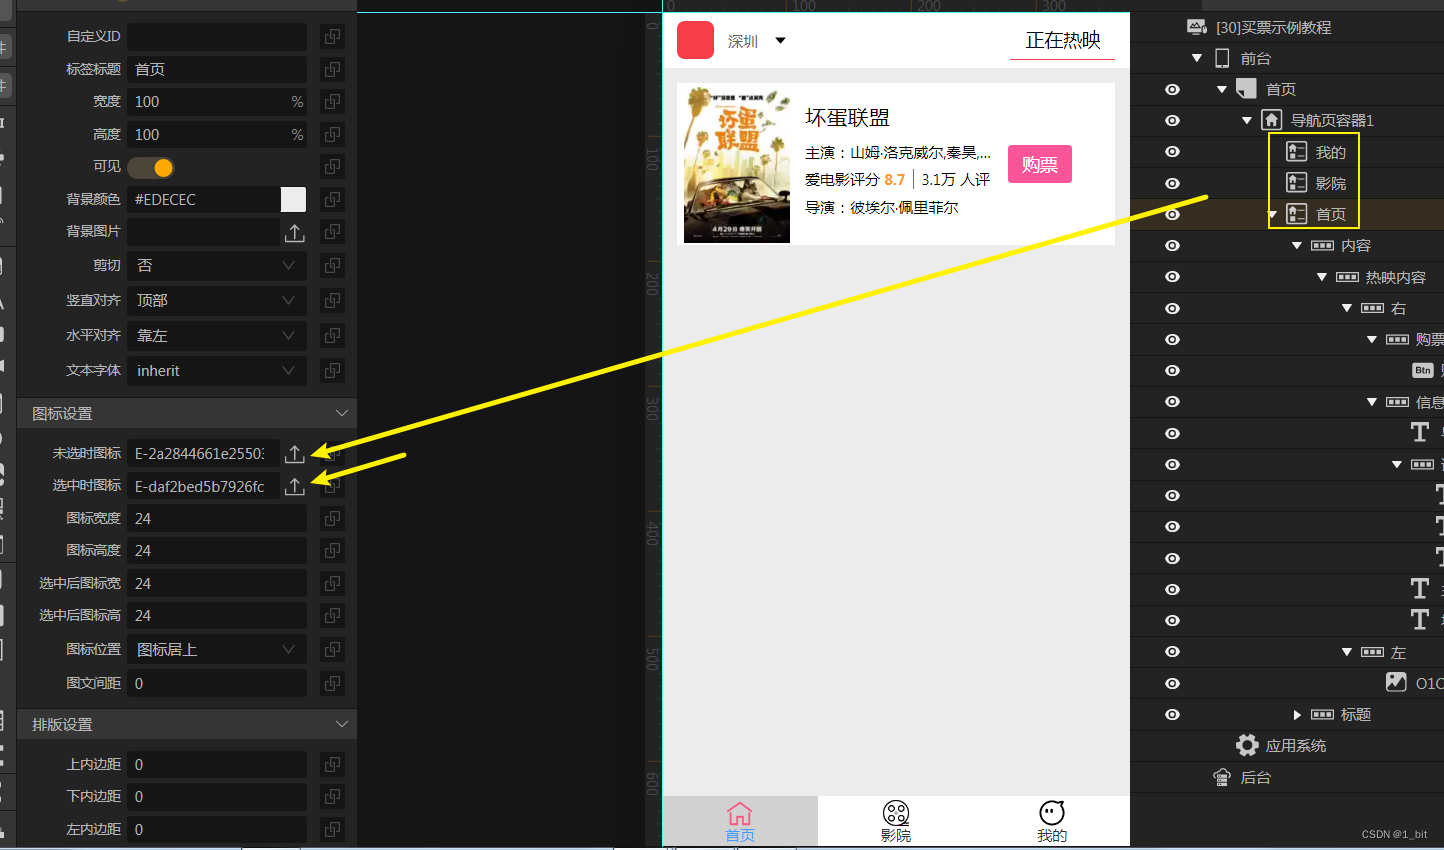1444x850 pixels.
Task: Click the upload icon beside 选中时图标
Action: pyautogui.click(x=295, y=486)
